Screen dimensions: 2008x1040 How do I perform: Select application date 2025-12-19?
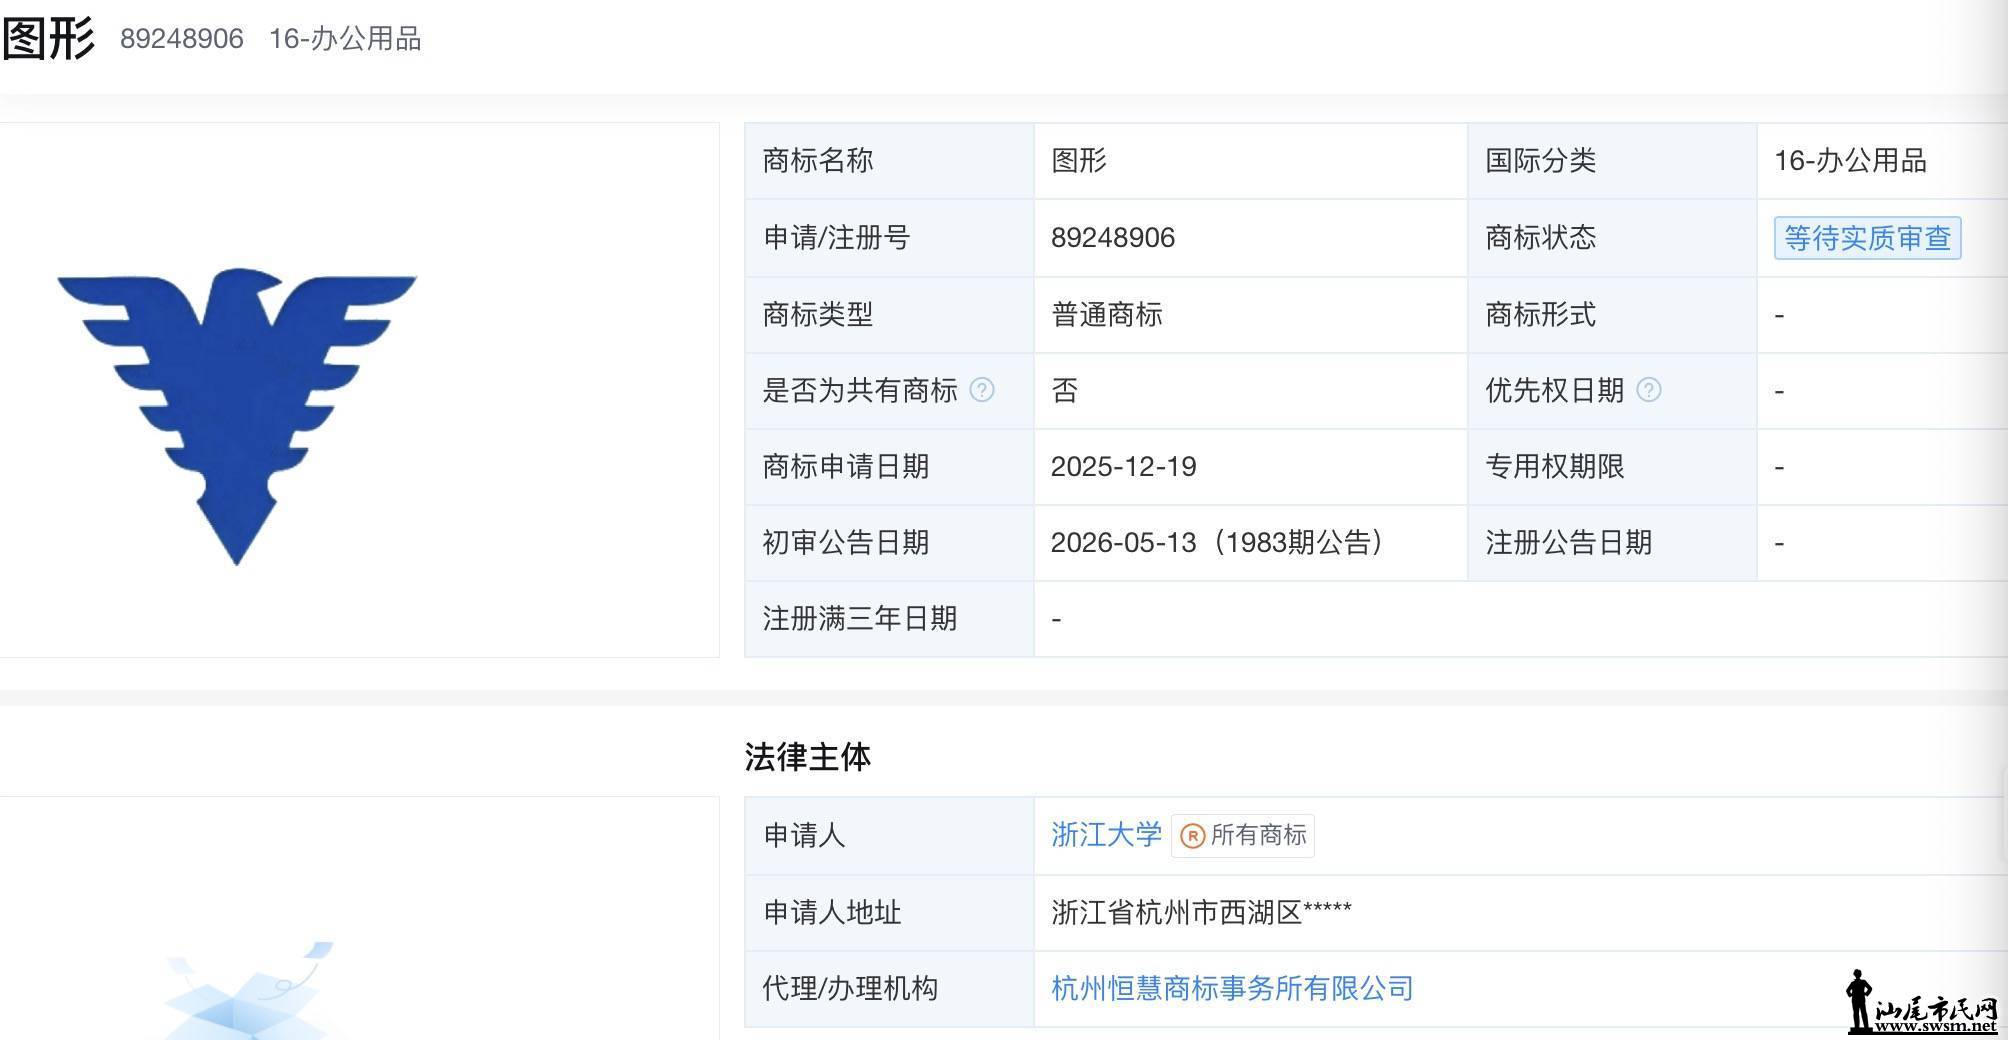pos(1124,467)
